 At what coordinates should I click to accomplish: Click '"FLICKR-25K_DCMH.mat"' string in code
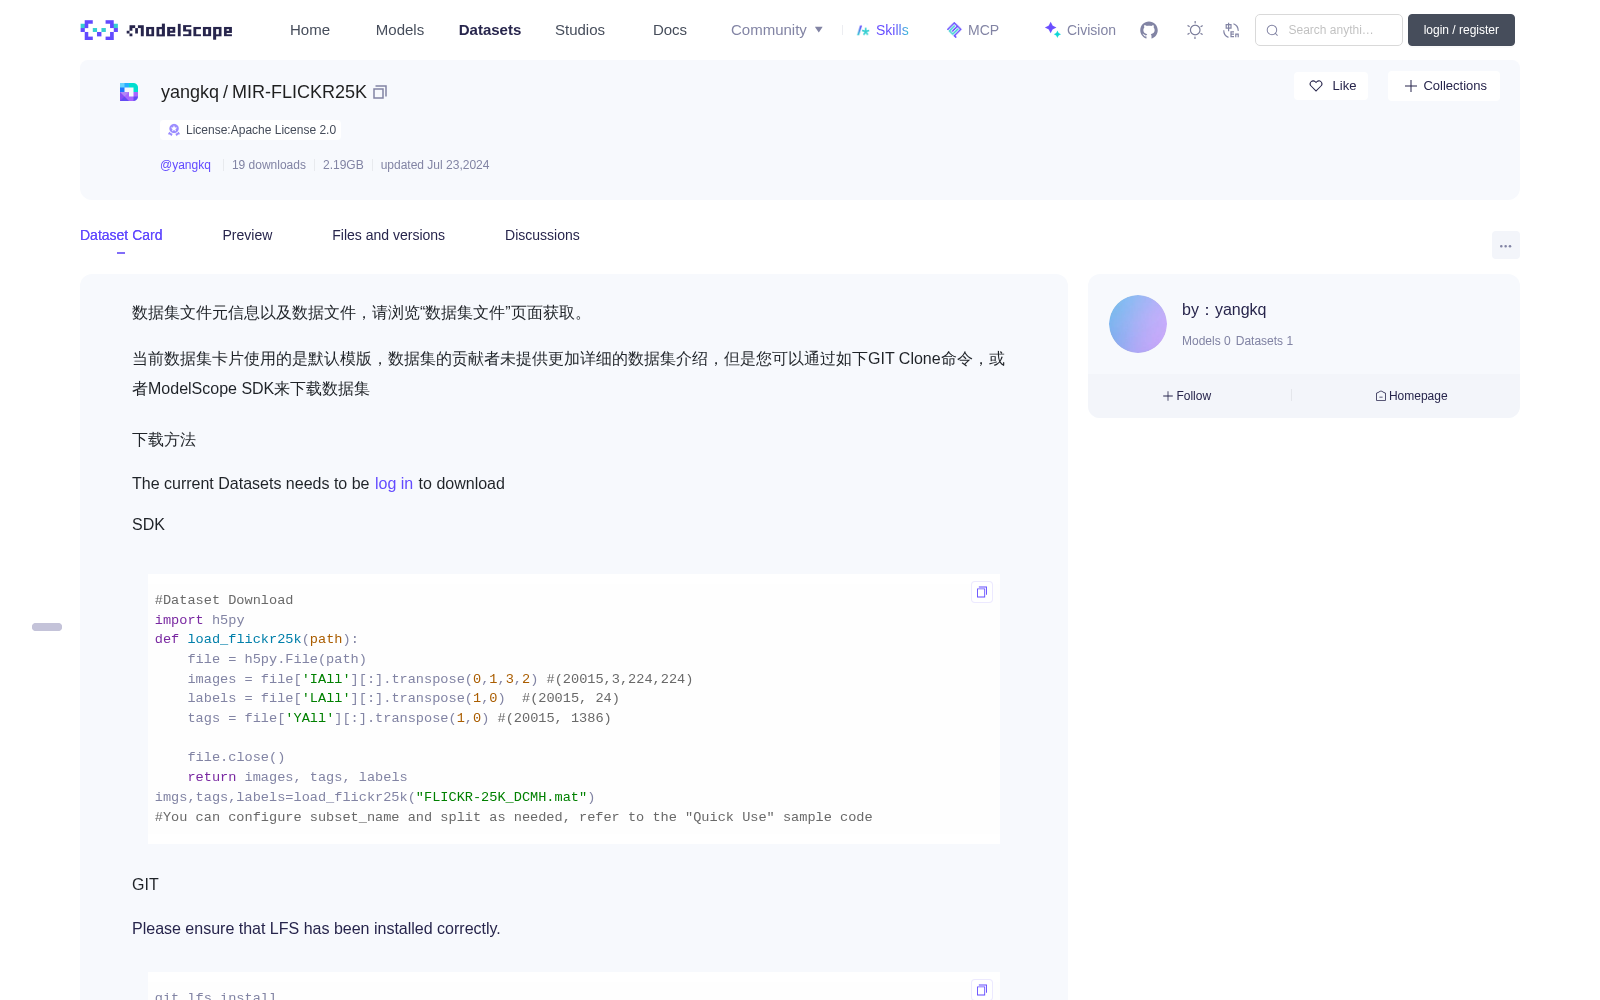pyautogui.click(x=501, y=797)
